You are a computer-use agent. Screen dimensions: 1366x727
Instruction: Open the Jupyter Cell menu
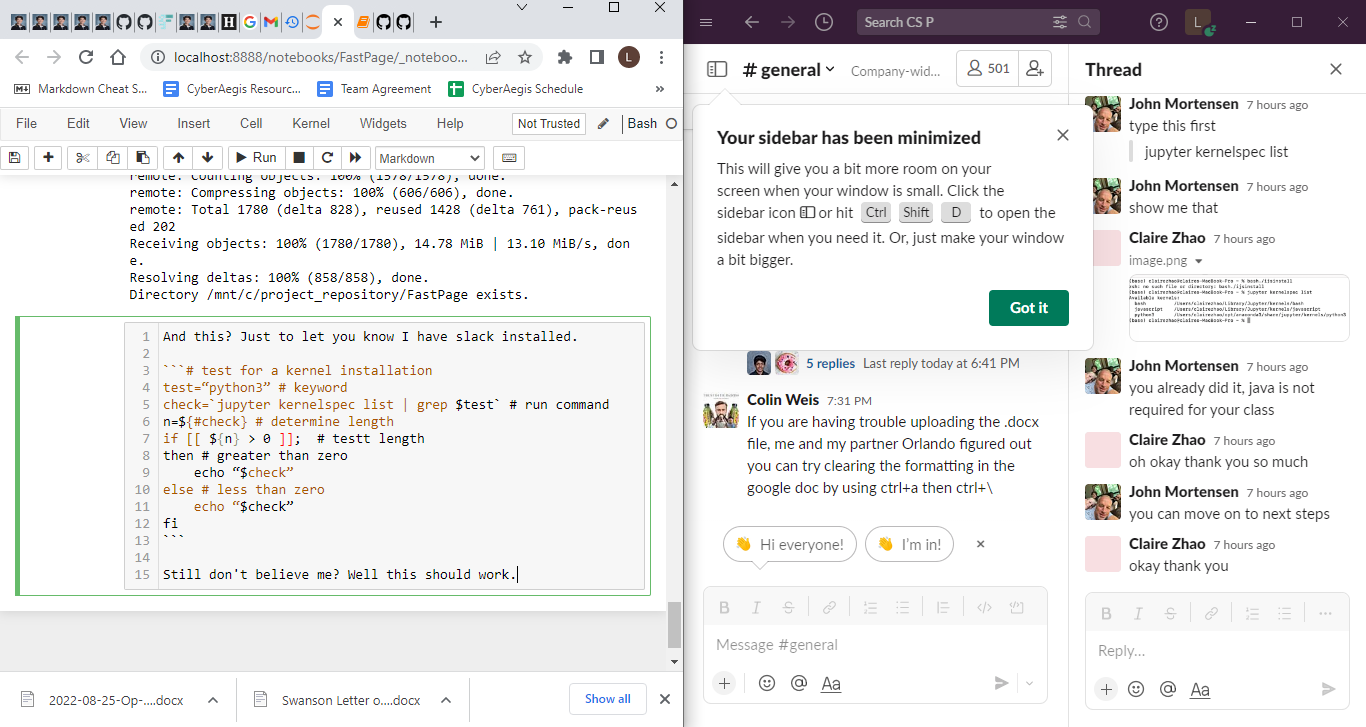(251, 124)
